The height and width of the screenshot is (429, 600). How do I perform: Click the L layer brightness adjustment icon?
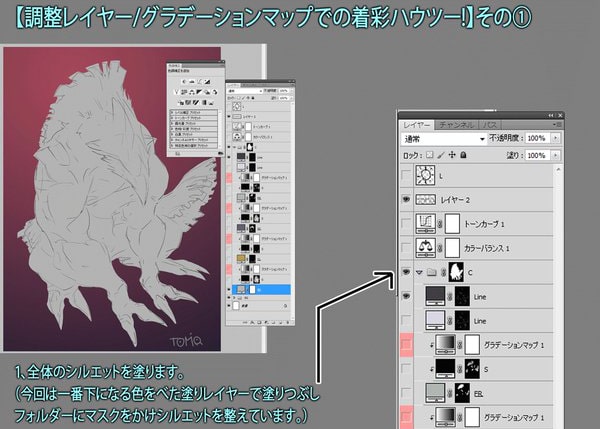pos(426,176)
